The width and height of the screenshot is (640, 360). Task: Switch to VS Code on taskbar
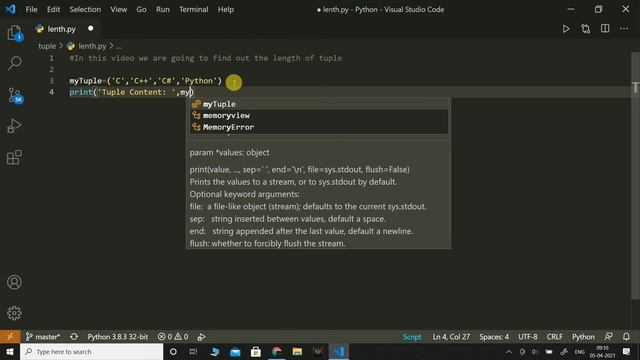click(338, 351)
